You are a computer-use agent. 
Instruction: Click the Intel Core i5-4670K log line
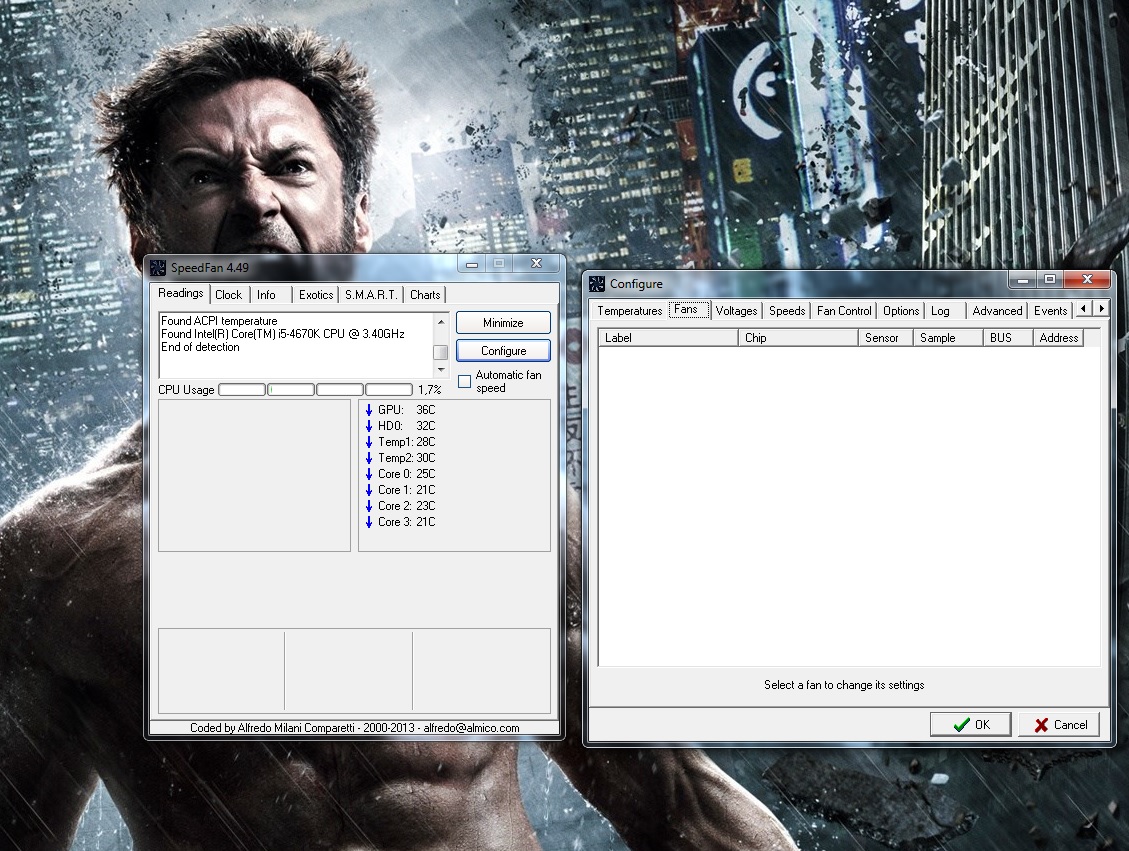pos(282,334)
